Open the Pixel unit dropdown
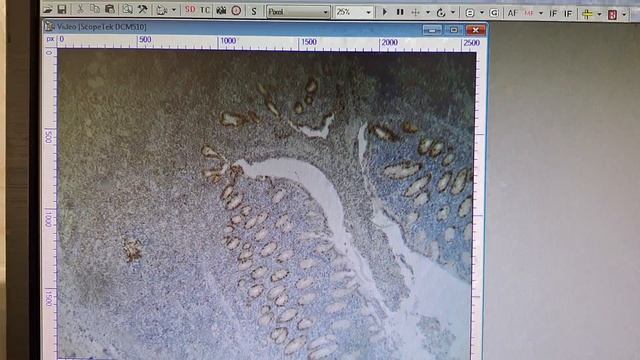The image size is (640, 360). tap(298, 12)
